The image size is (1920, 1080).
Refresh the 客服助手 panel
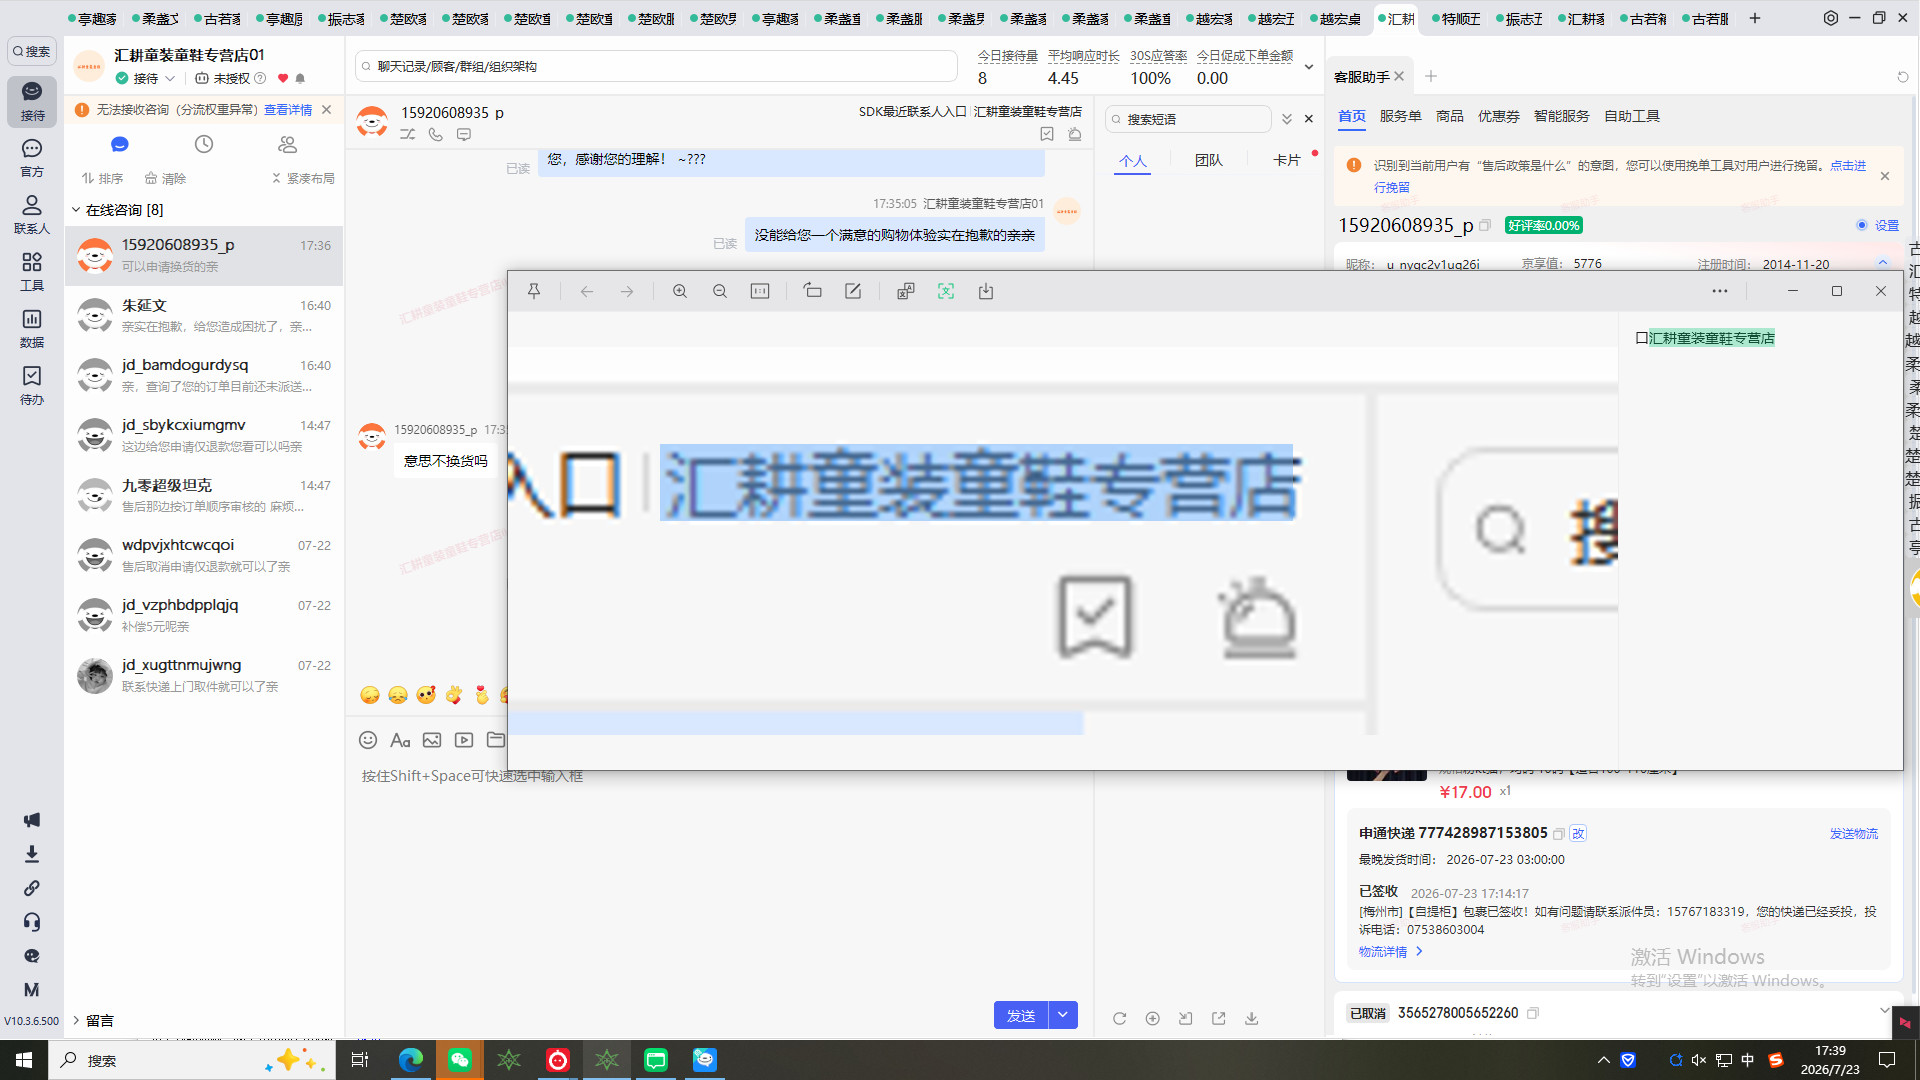pyautogui.click(x=1903, y=77)
